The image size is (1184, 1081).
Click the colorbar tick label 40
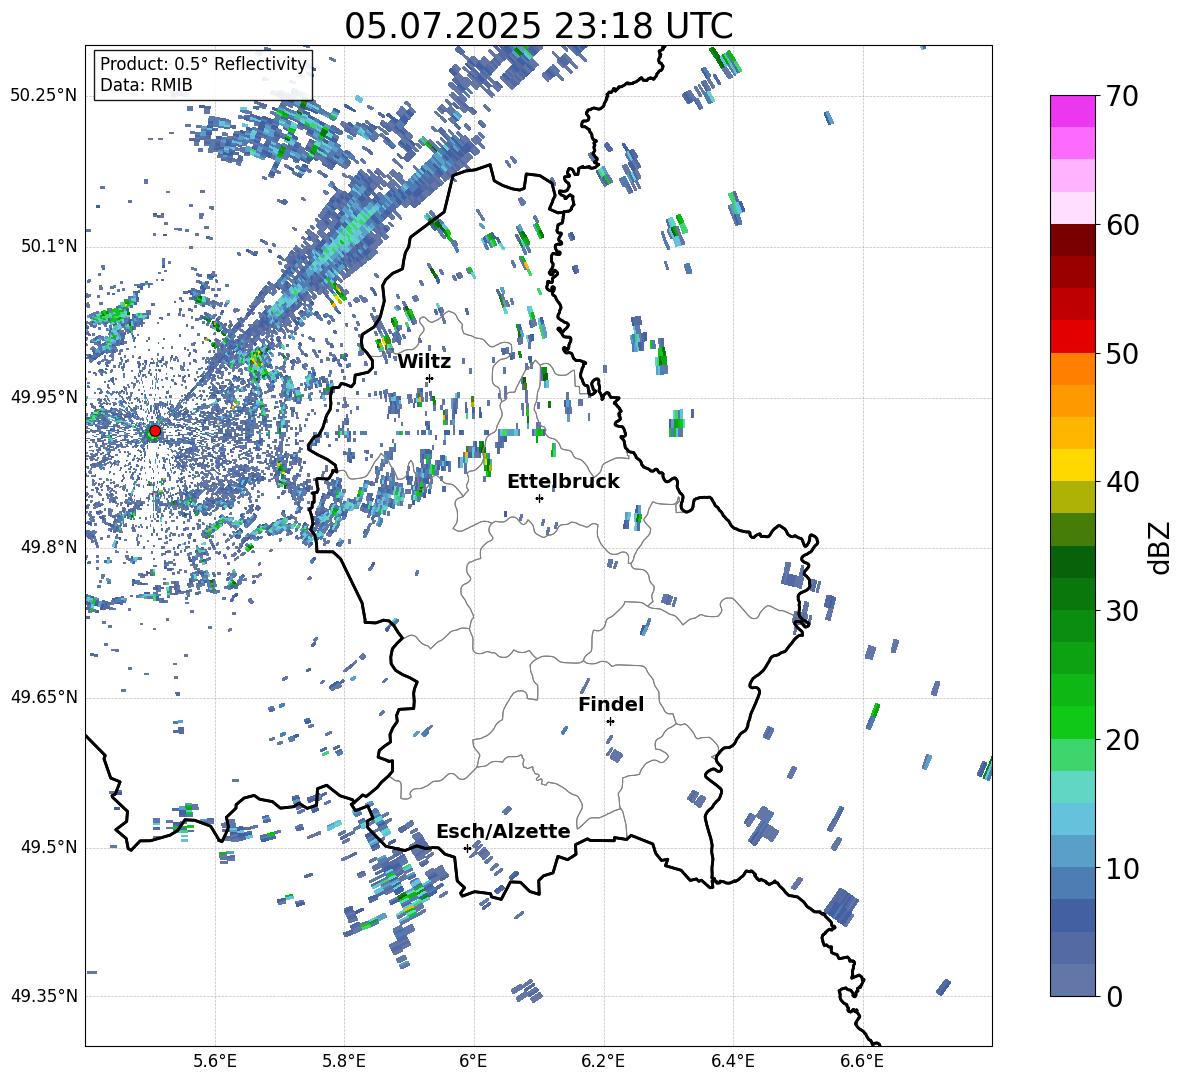pyautogui.click(x=1122, y=482)
